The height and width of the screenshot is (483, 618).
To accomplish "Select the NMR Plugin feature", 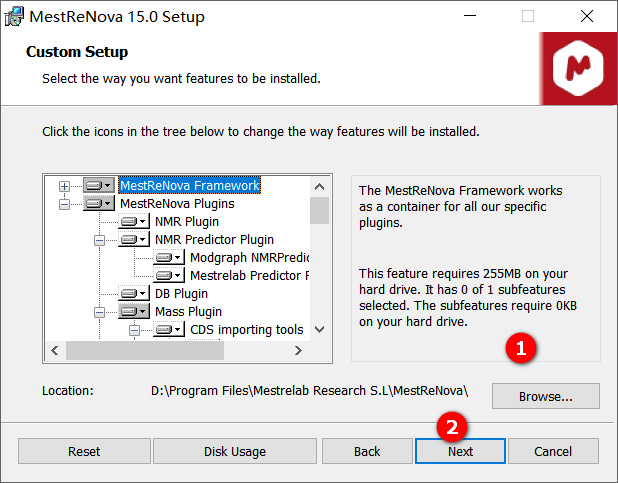I will pos(187,221).
